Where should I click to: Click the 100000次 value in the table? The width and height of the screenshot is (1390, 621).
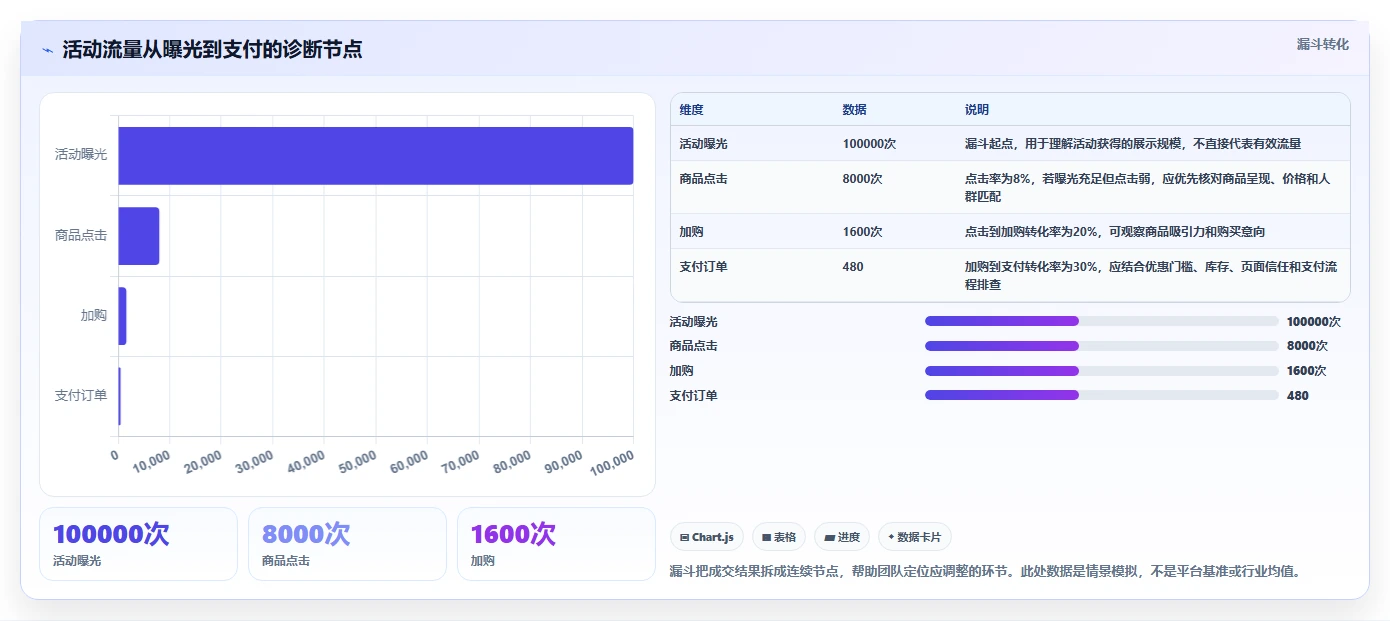[870, 144]
